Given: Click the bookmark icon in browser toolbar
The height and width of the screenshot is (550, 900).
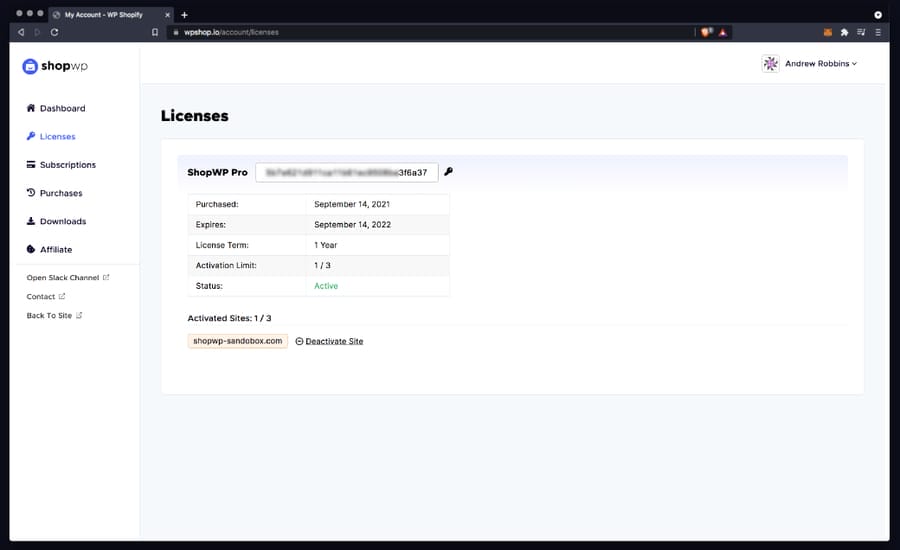Looking at the screenshot, I should (155, 32).
